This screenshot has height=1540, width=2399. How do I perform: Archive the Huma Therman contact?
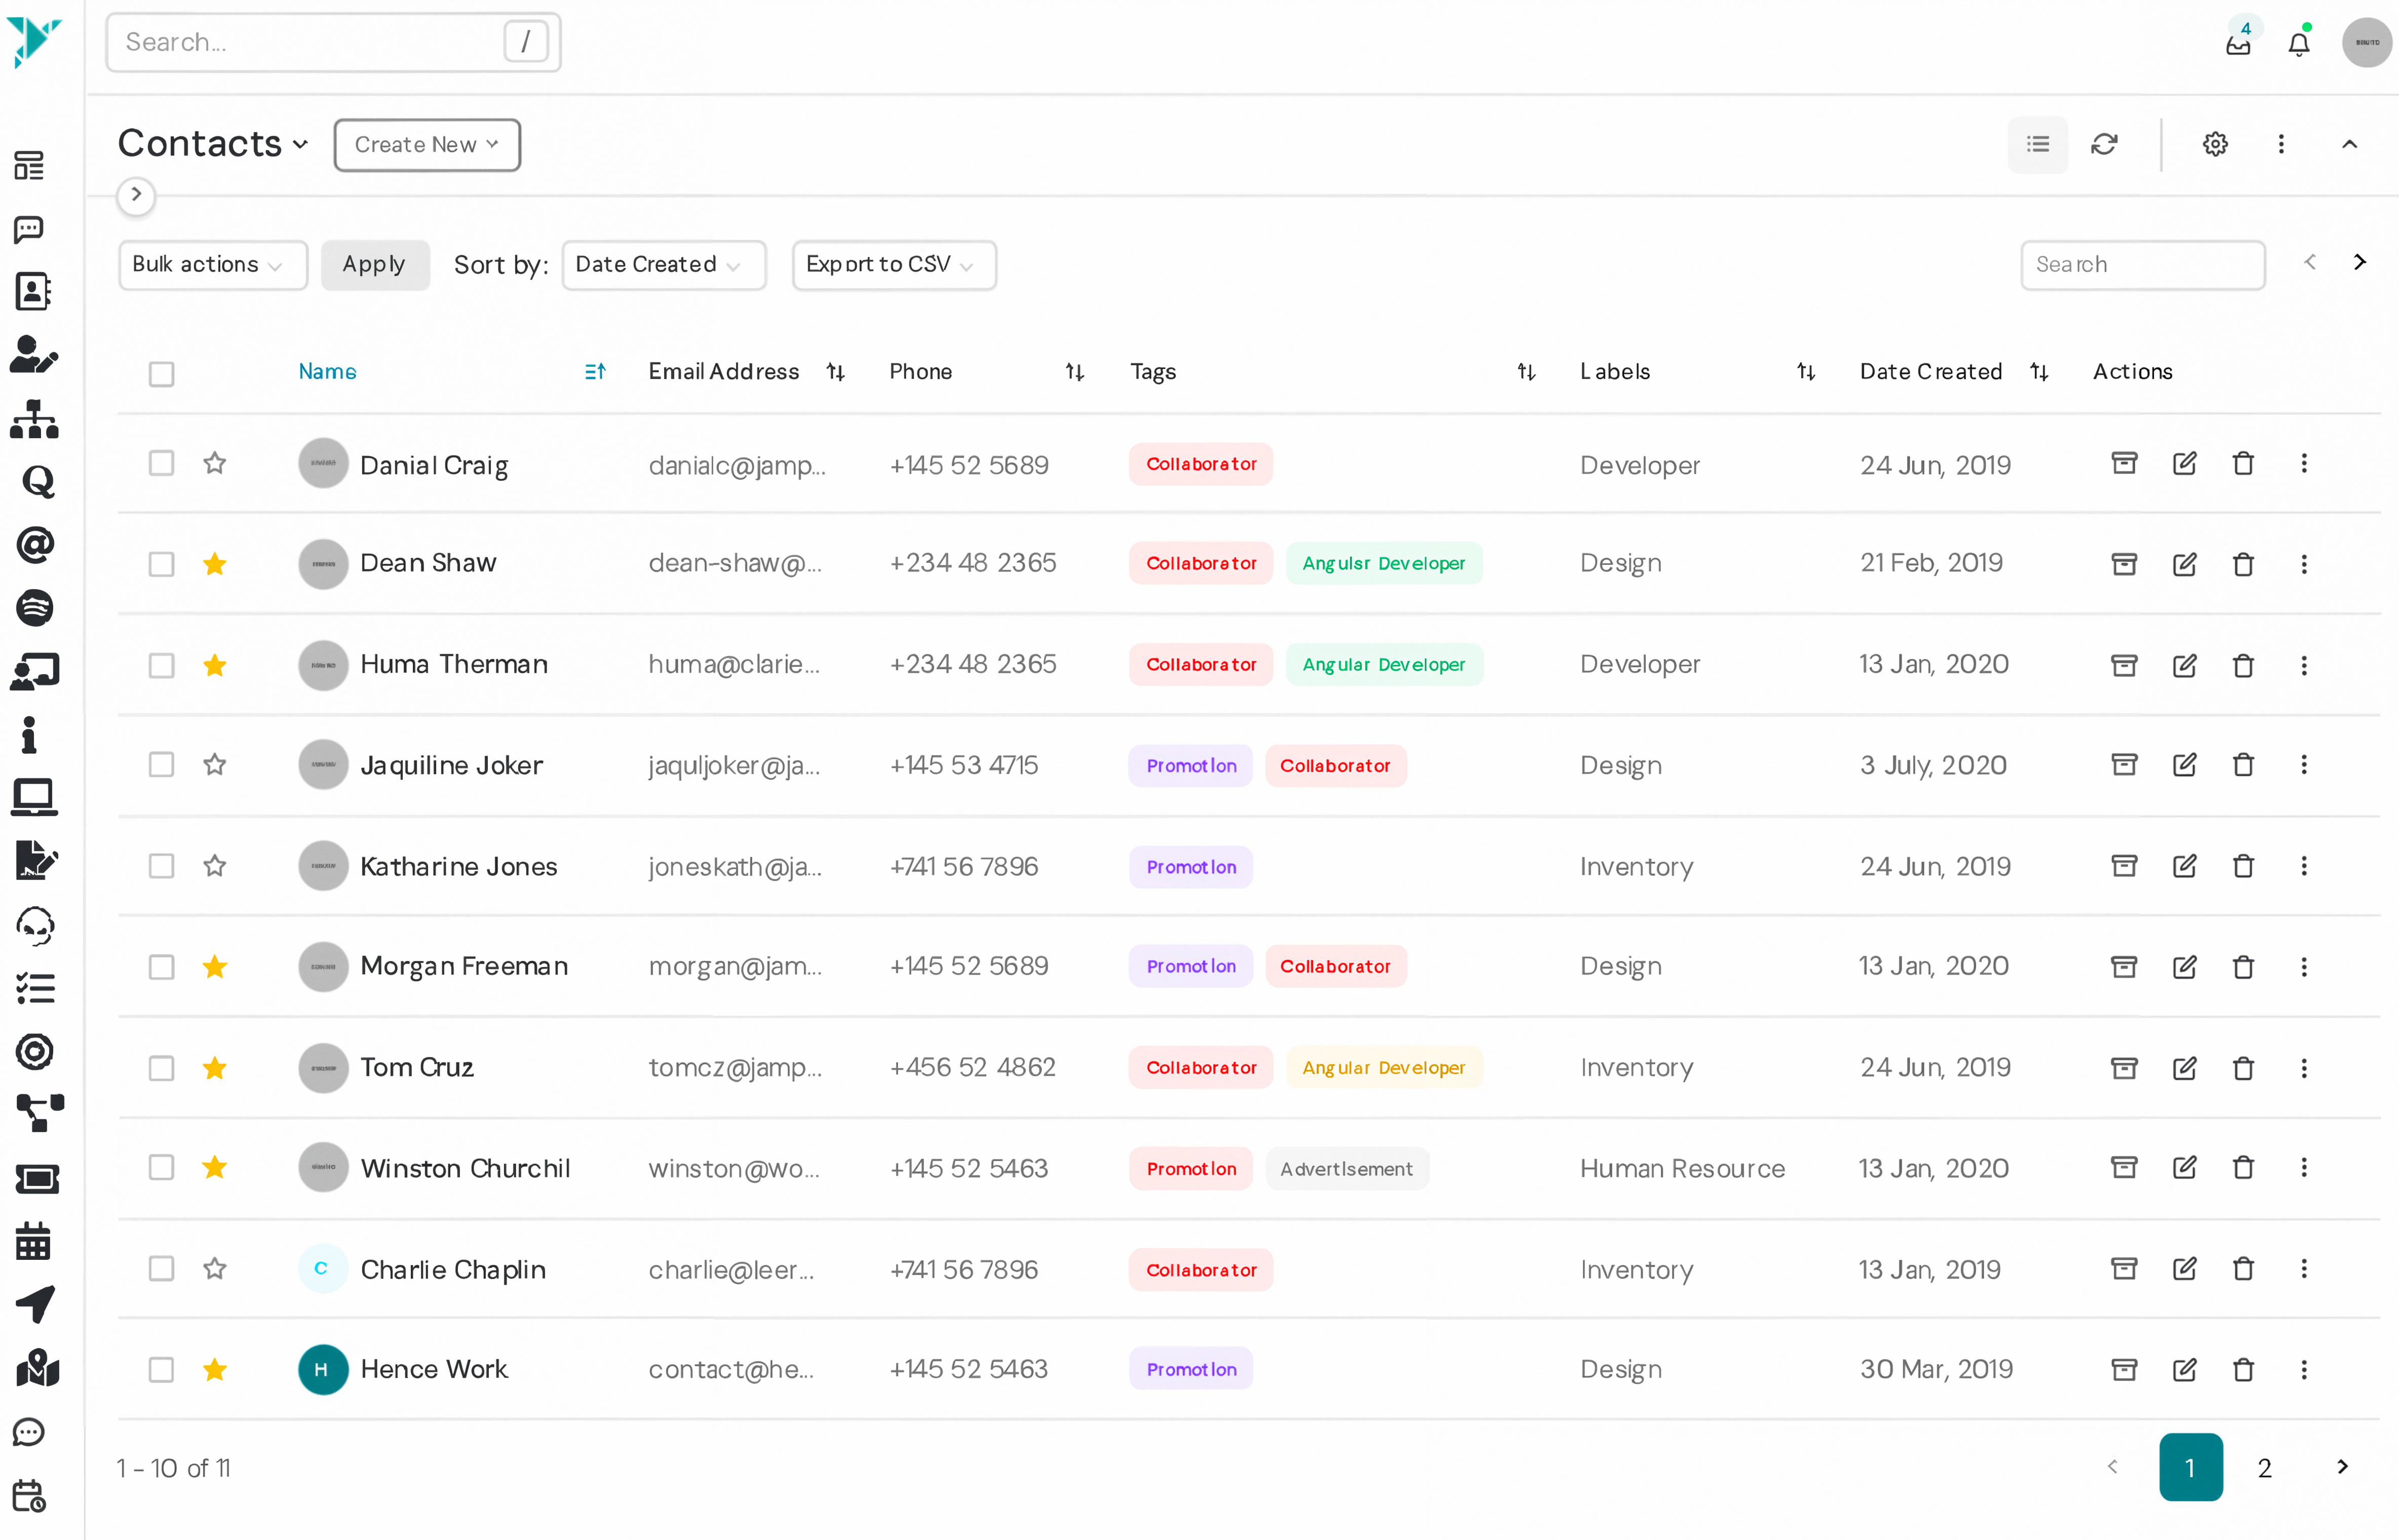coord(2124,665)
